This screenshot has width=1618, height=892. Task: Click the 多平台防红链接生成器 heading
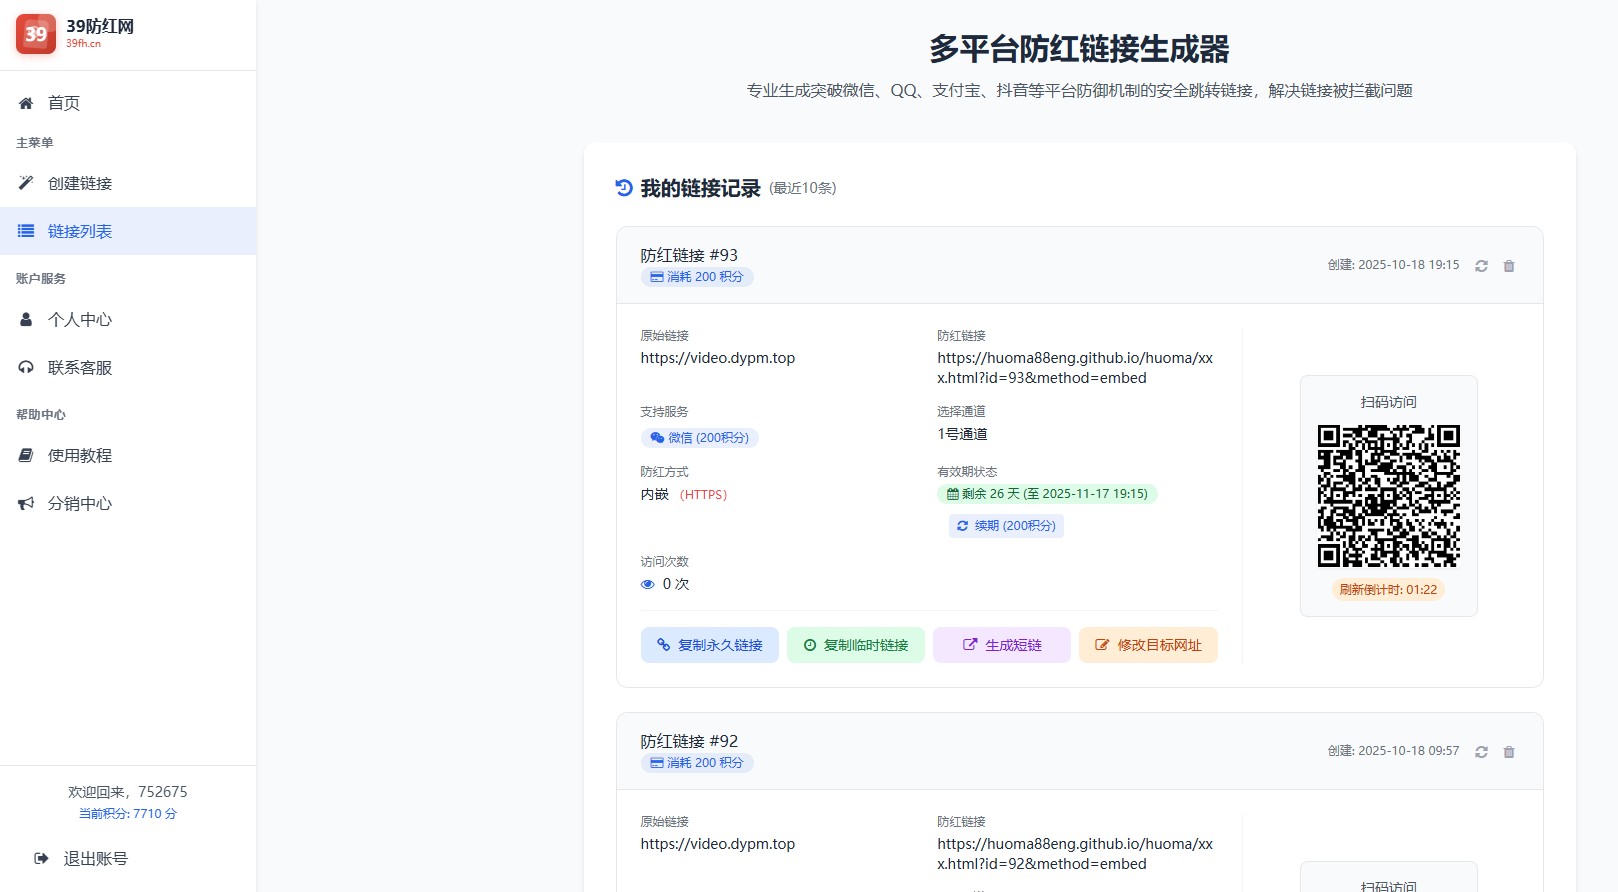pos(1079,48)
